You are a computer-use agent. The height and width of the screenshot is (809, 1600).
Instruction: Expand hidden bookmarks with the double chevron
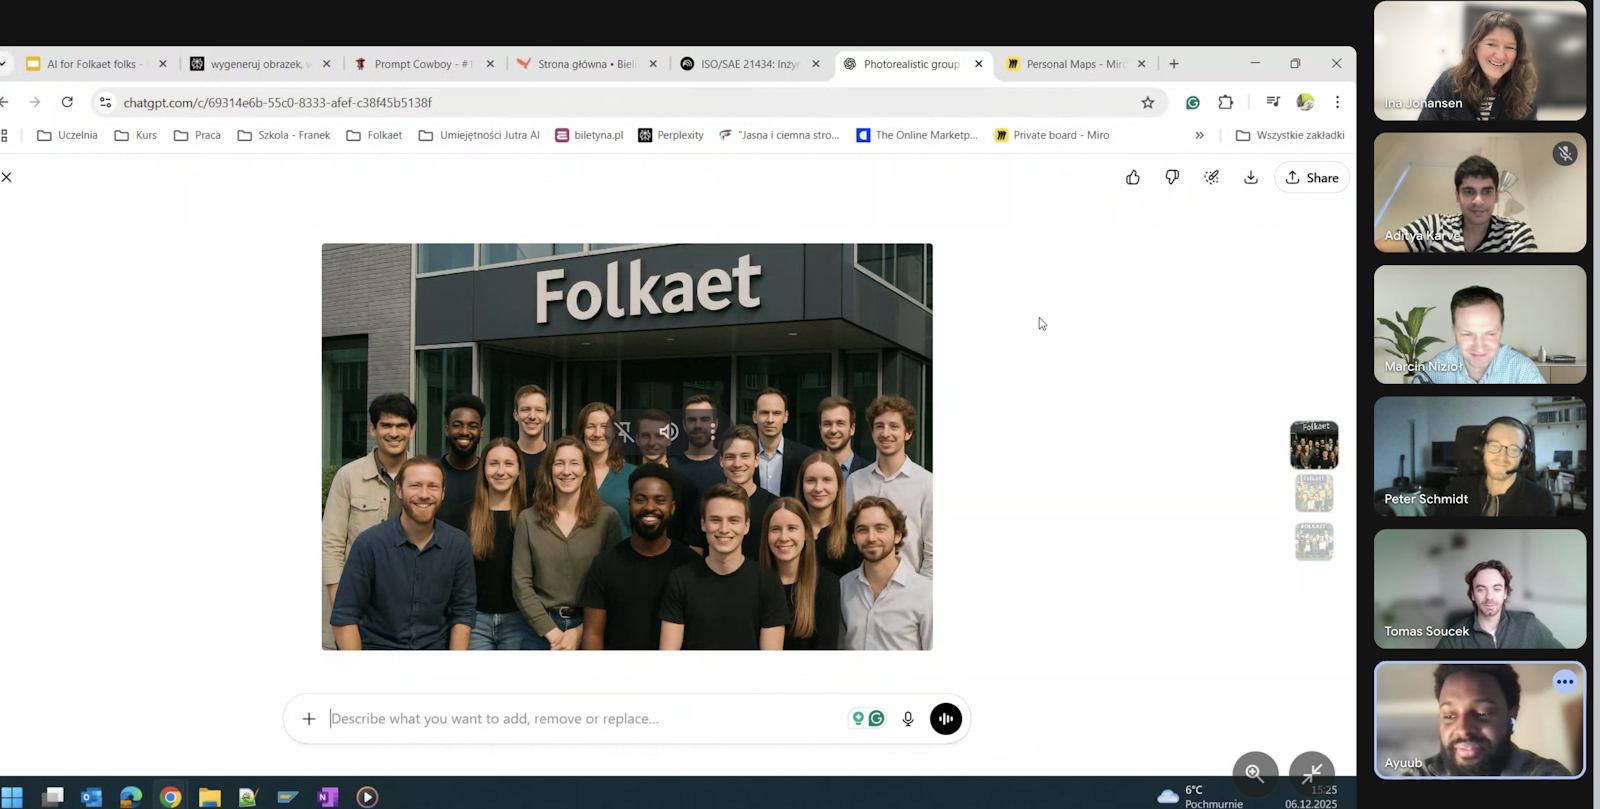point(1199,135)
